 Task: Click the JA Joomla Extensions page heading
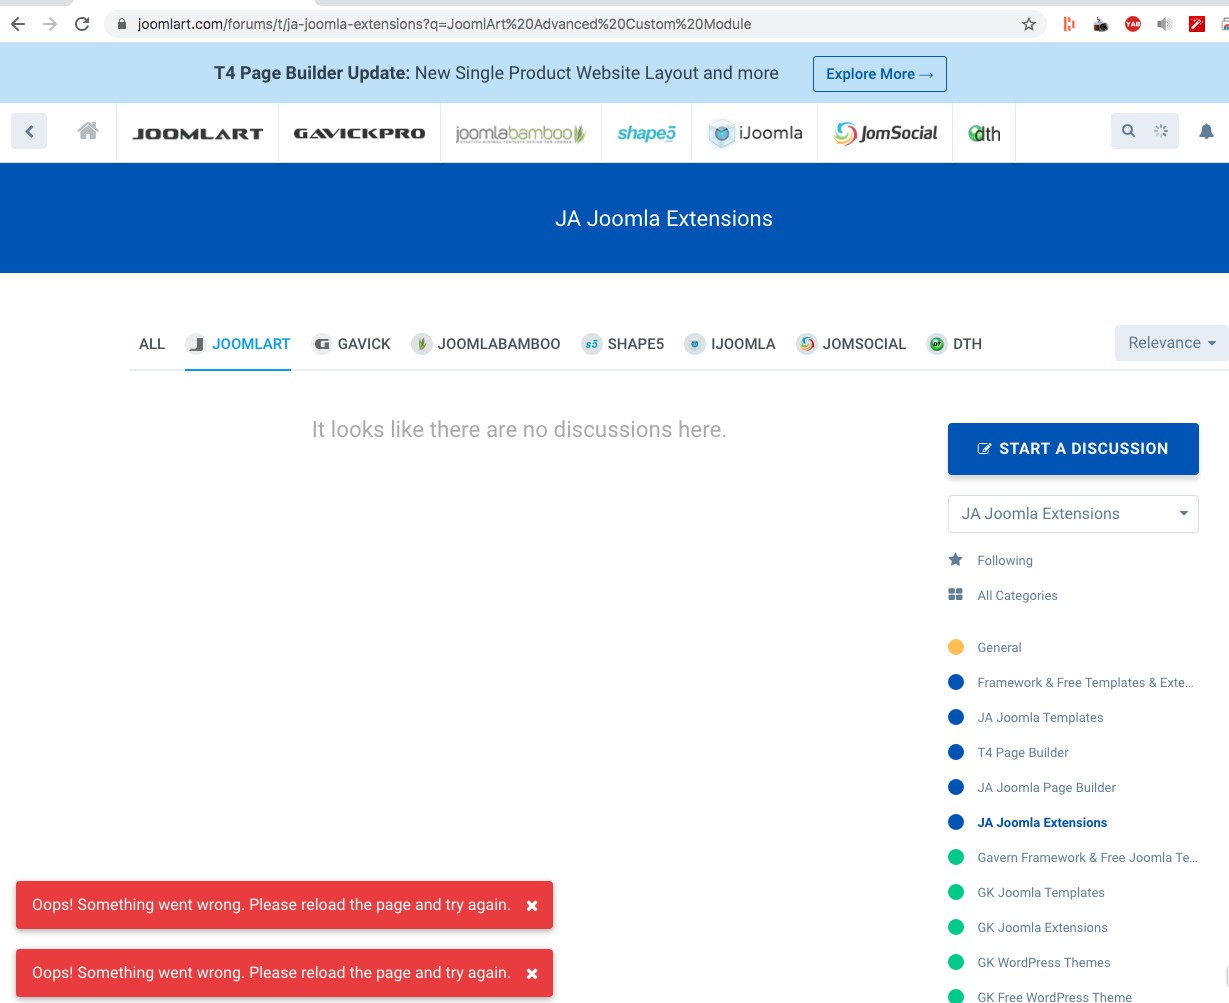coord(664,219)
